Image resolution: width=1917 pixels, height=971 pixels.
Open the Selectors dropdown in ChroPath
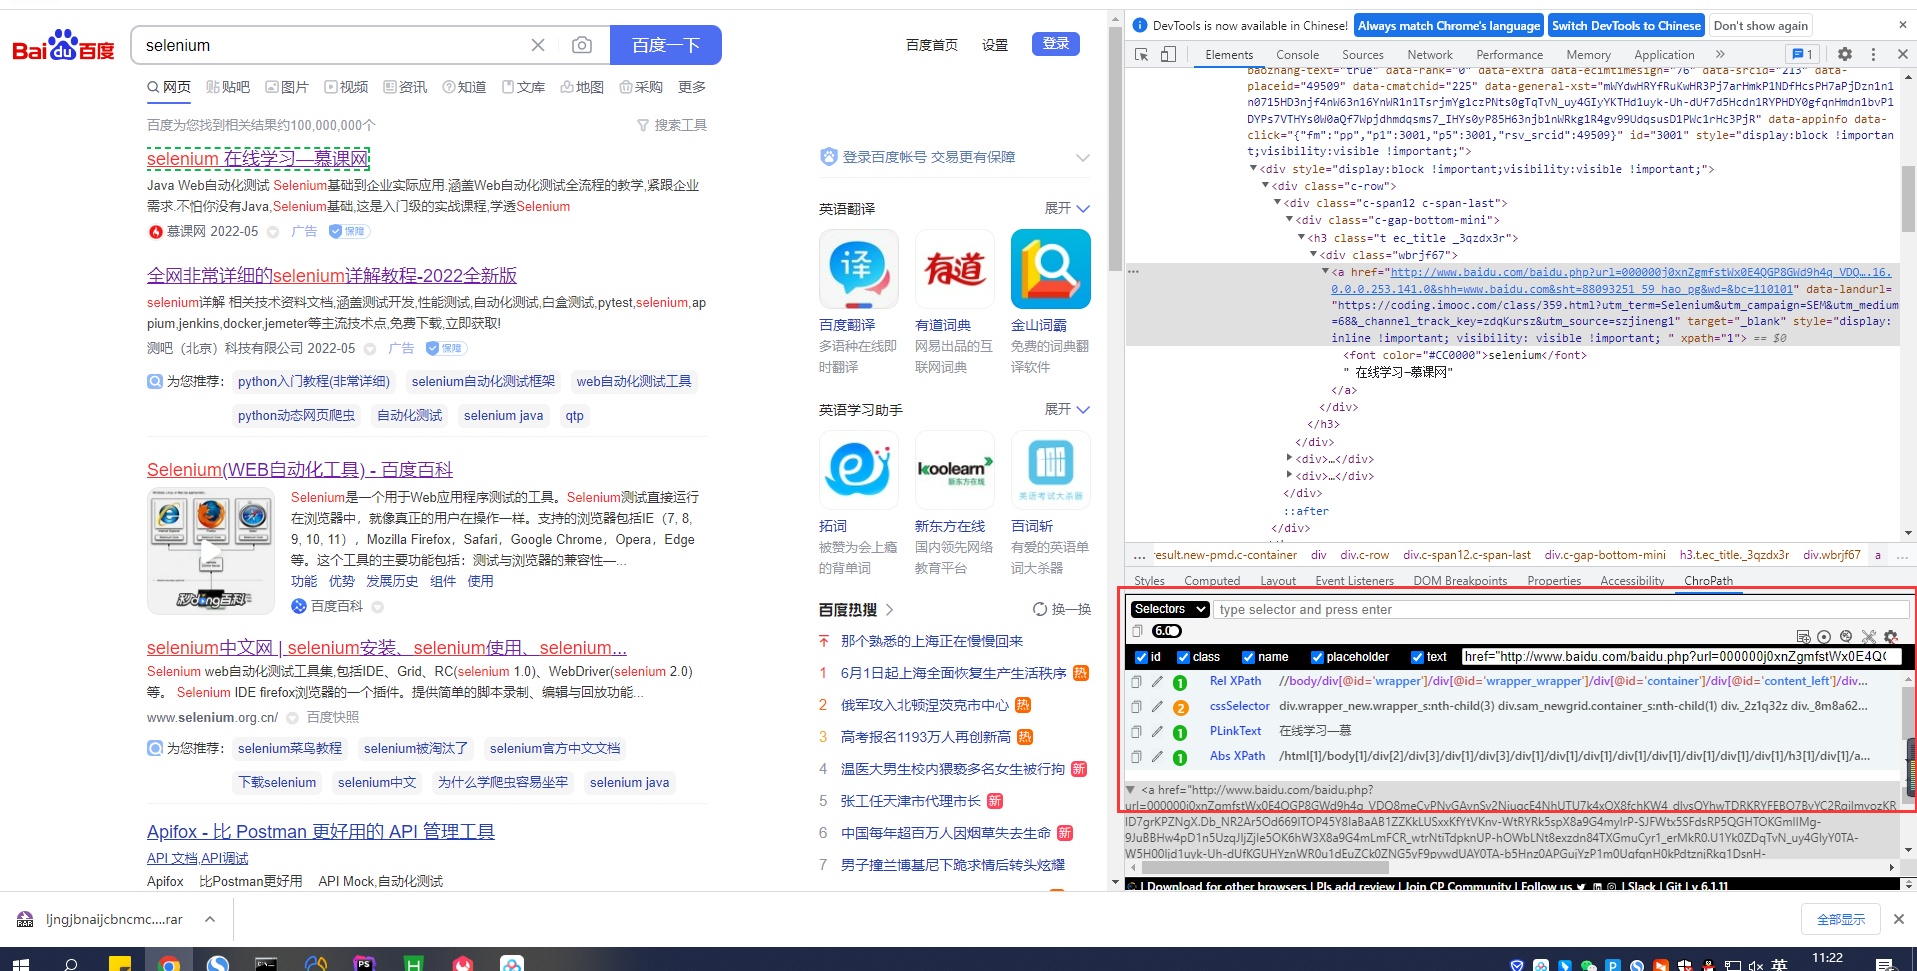click(x=1170, y=609)
